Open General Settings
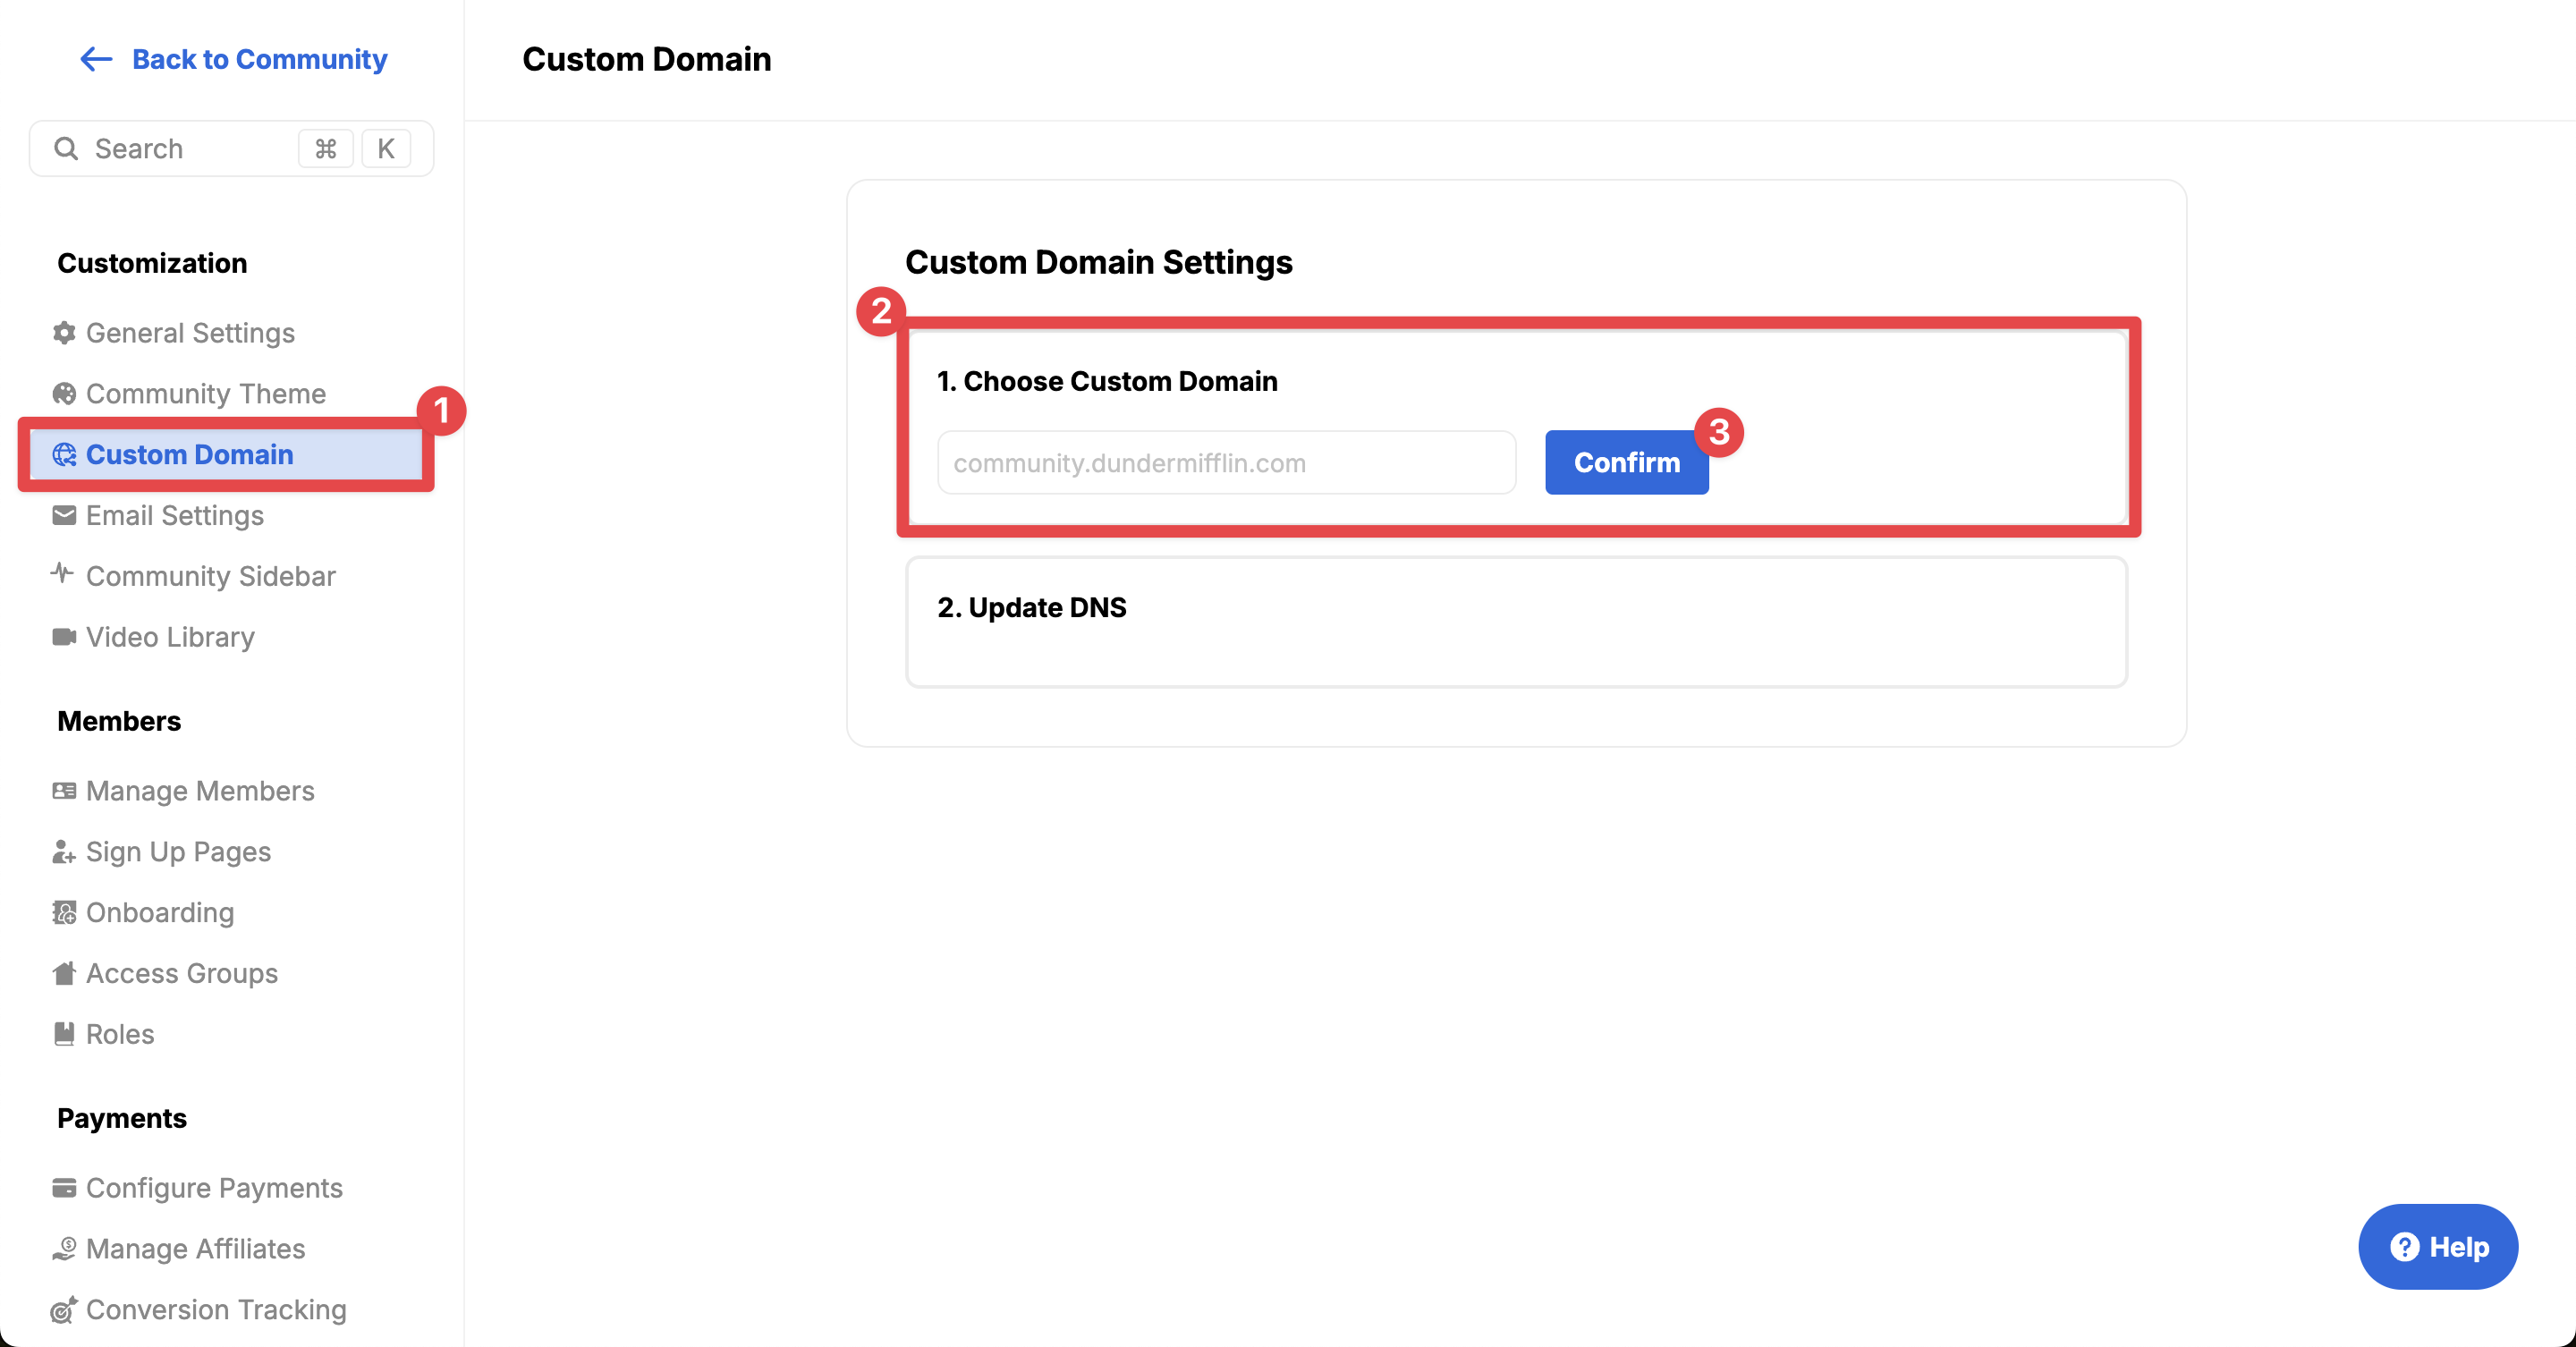This screenshot has width=2576, height=1347. click(x=190, y=333)
